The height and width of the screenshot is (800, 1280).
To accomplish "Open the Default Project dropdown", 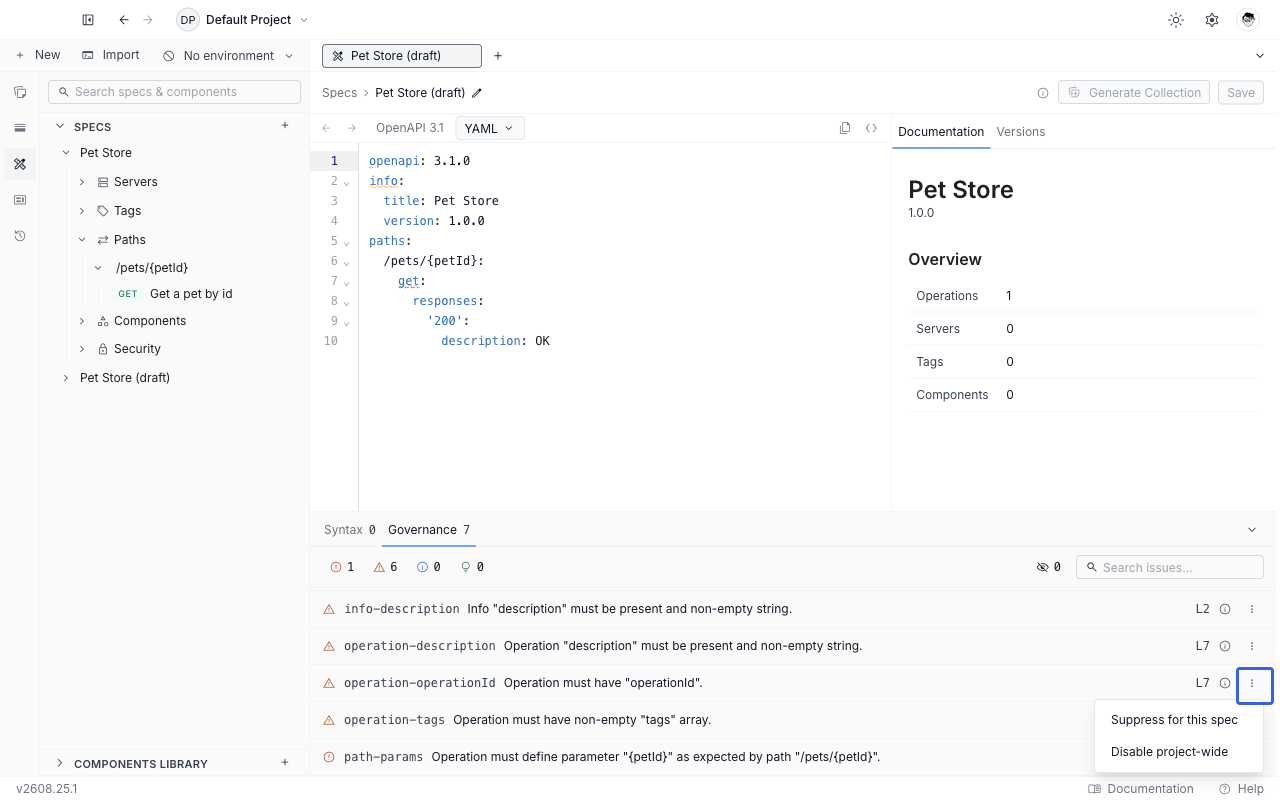I will click(243, 20).
